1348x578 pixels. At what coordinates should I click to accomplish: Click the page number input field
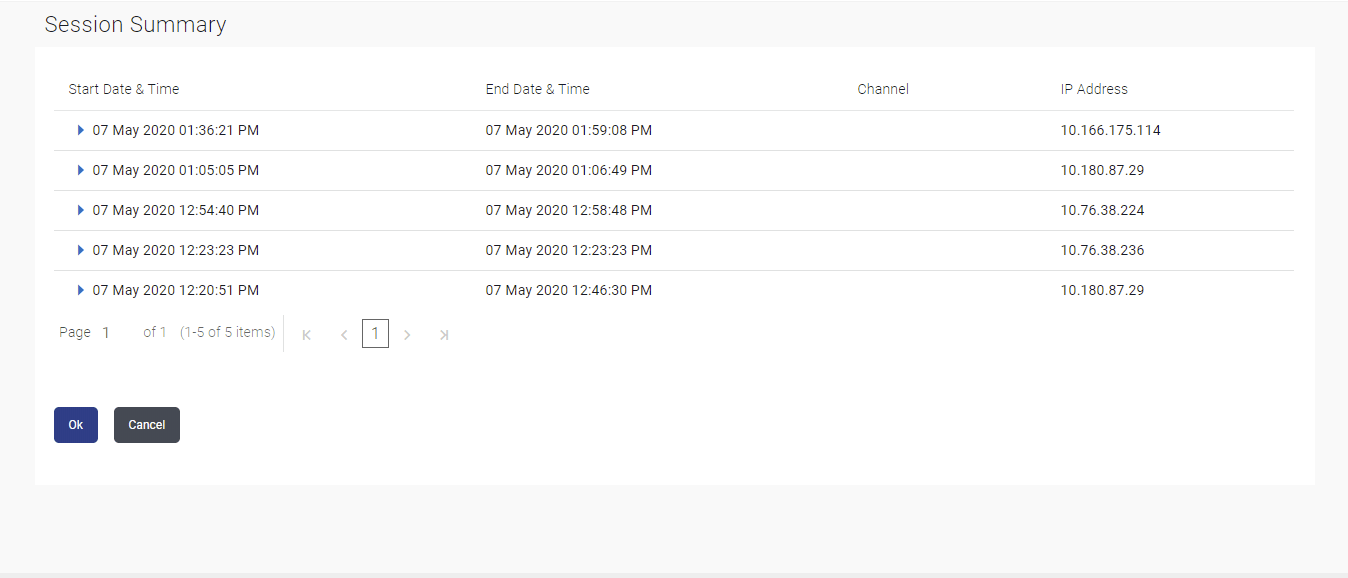pos(117,332)
